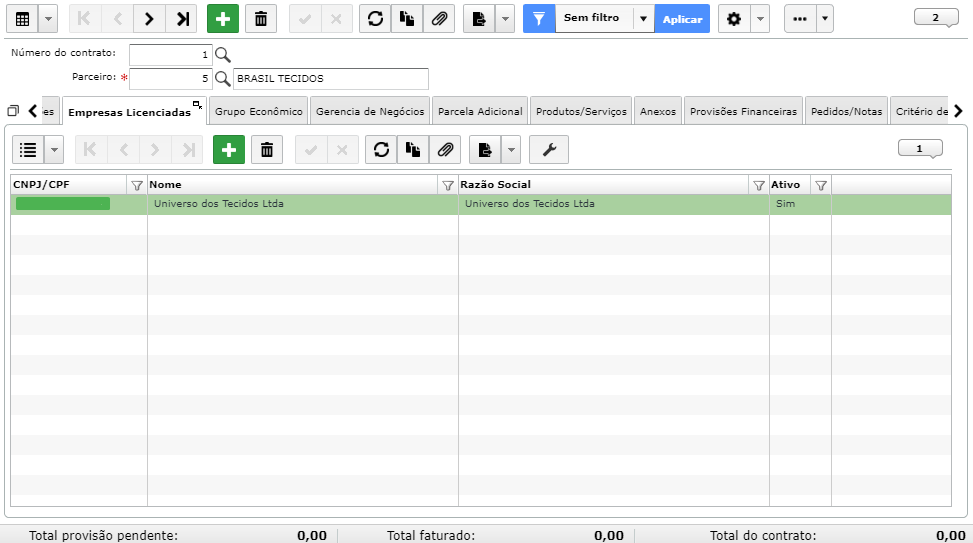The height and width of the screenshot is (543, 973).
Task: Click the Aplicar button
Action: pos(682,19)
